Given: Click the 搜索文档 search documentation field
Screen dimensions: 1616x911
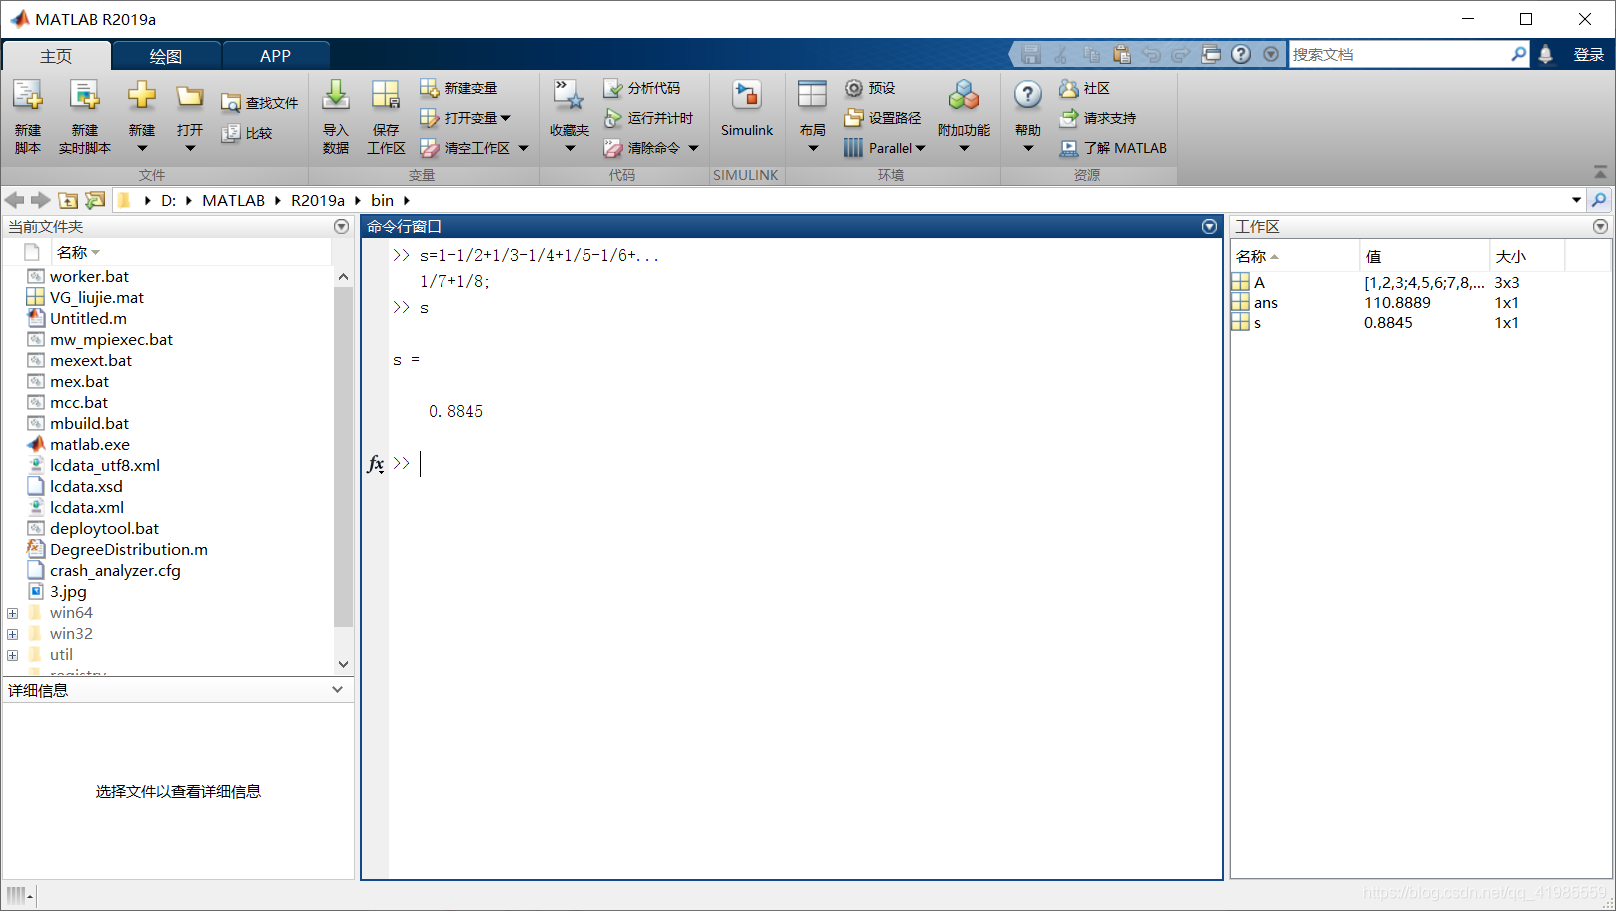Looking at the screenshot, I should coord(1400,54).
